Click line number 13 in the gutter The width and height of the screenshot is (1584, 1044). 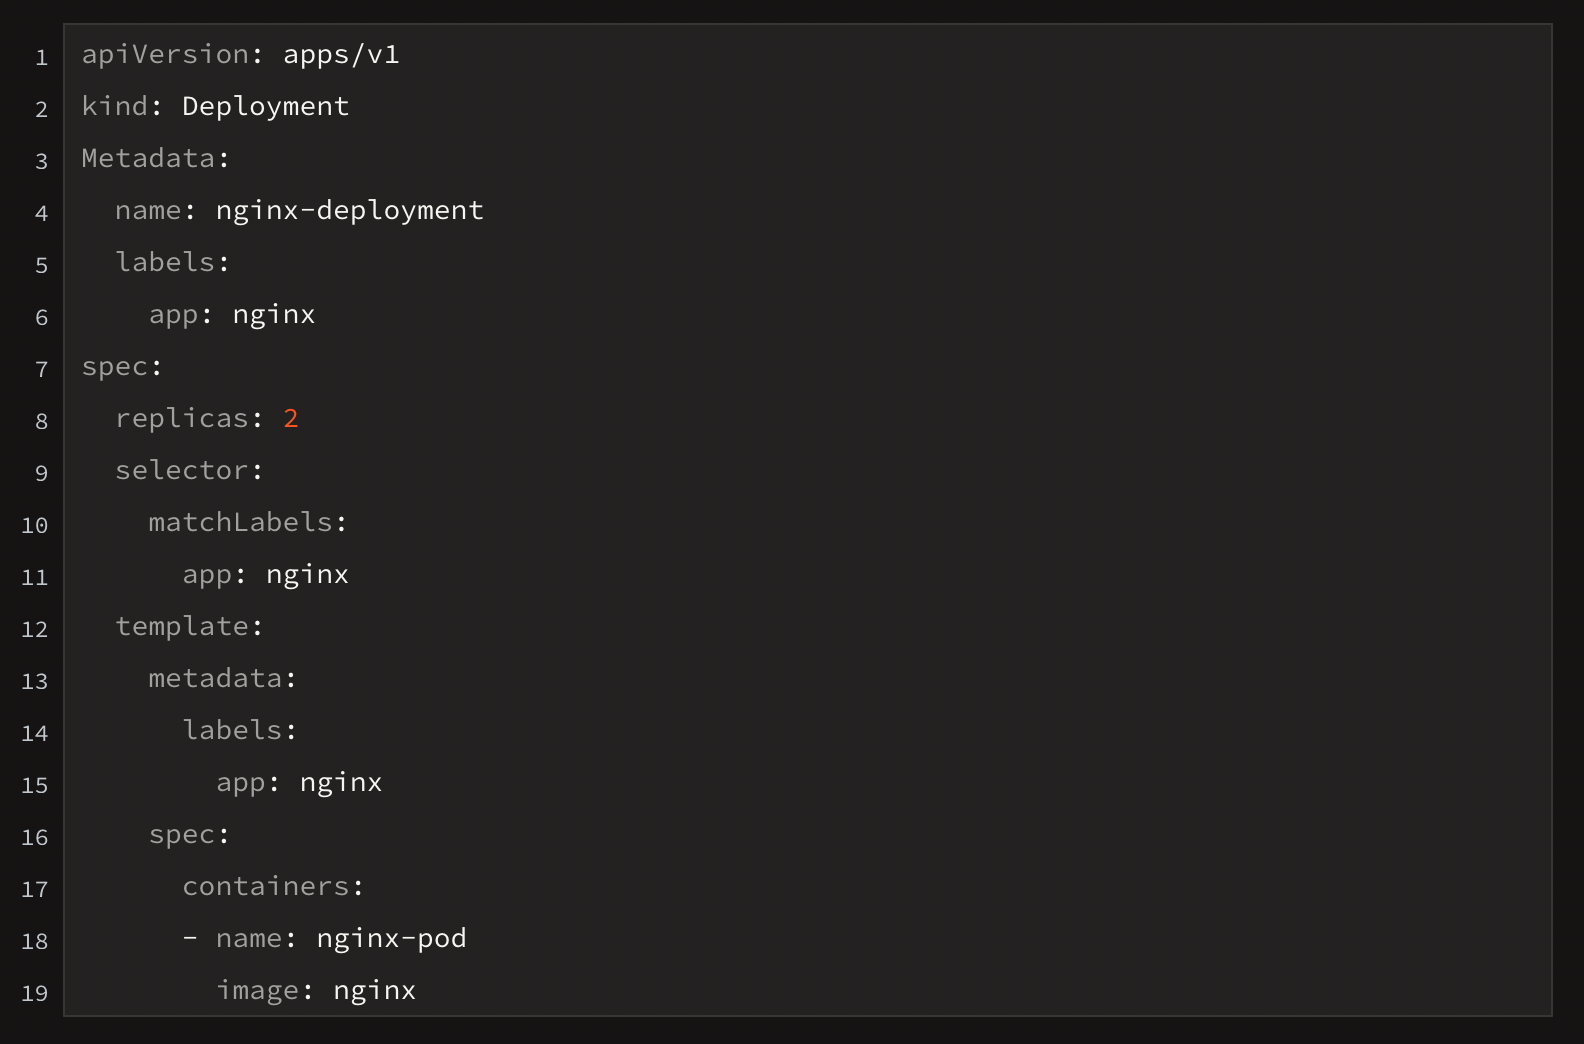point(35,681)
